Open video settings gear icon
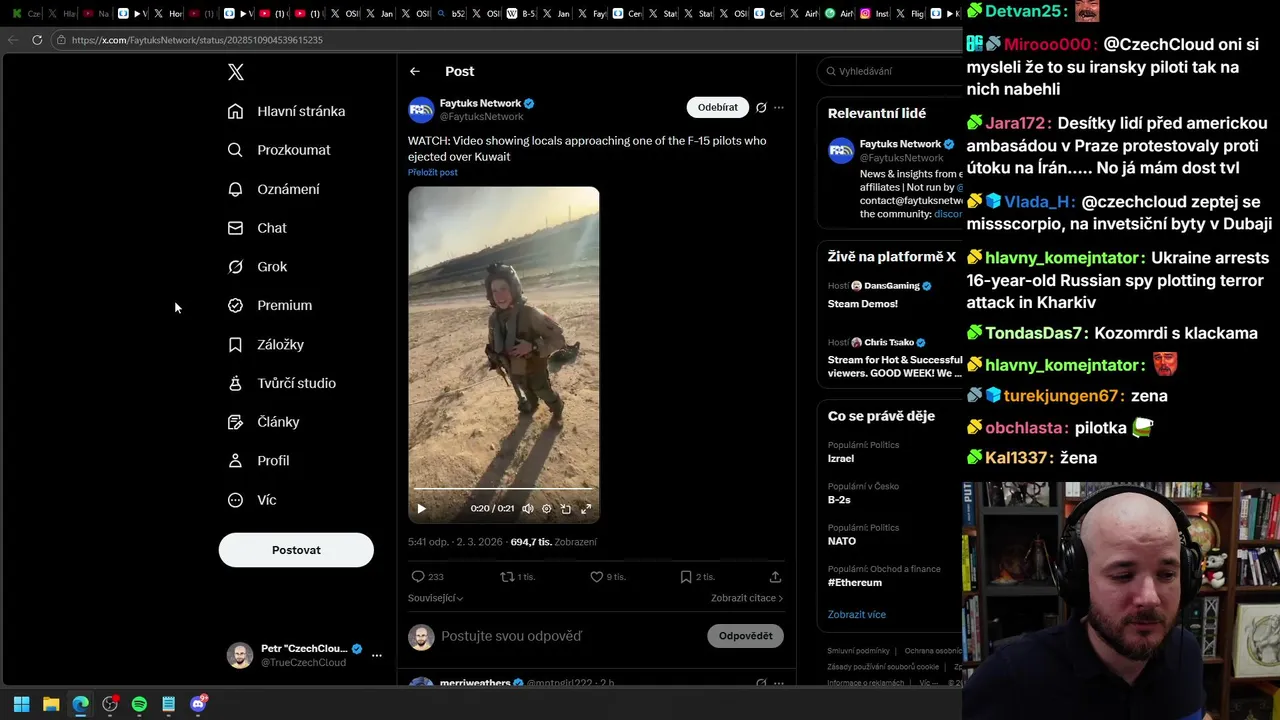The width and height of the screenshot is (1280, 720). click(x=546, y=509)
